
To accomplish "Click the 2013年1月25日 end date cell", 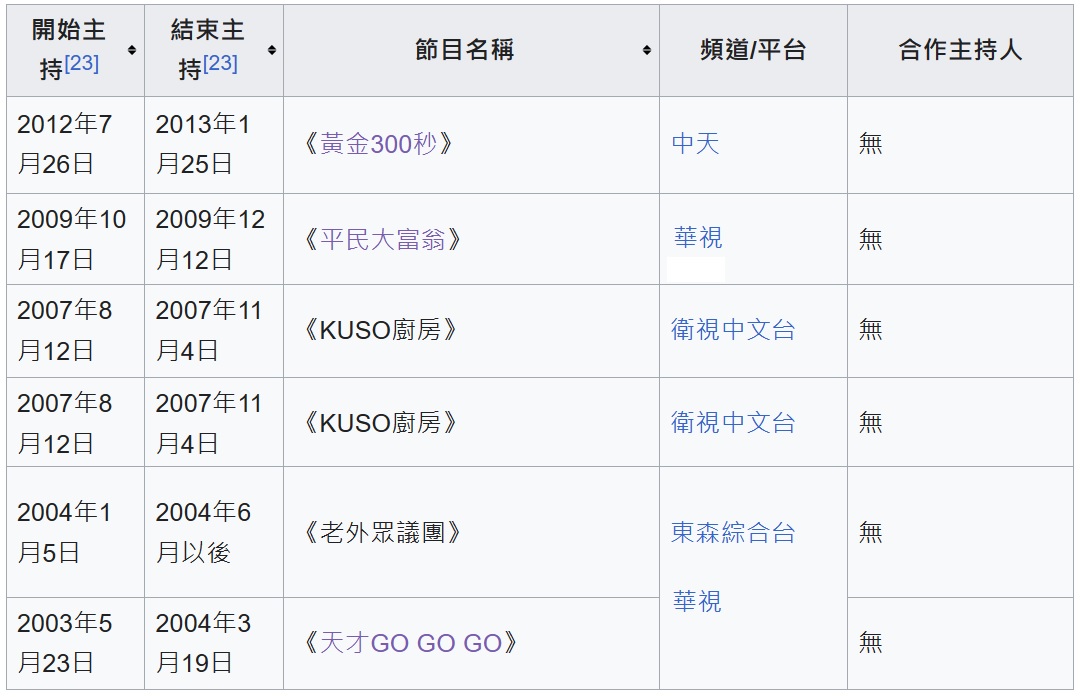I will click(203, 144).
